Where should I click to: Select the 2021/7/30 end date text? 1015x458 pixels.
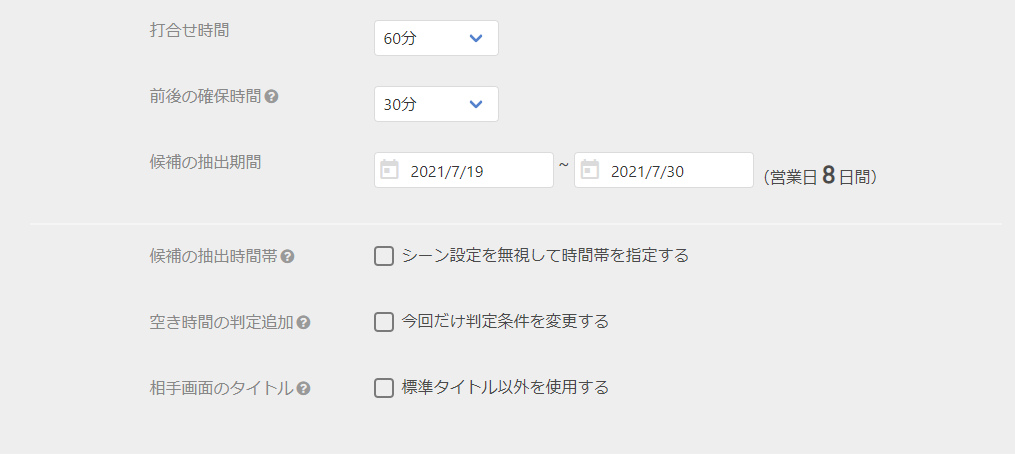tap(647, 172)
